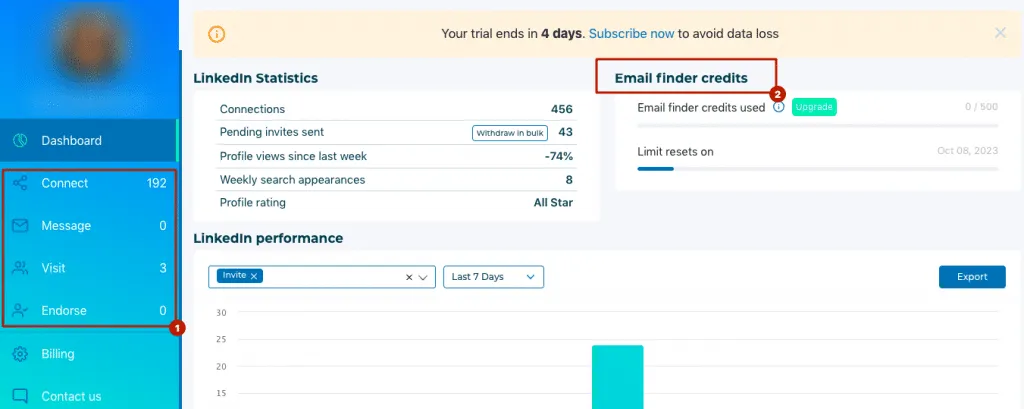Open the Last 7 Days dropdown

494,277
